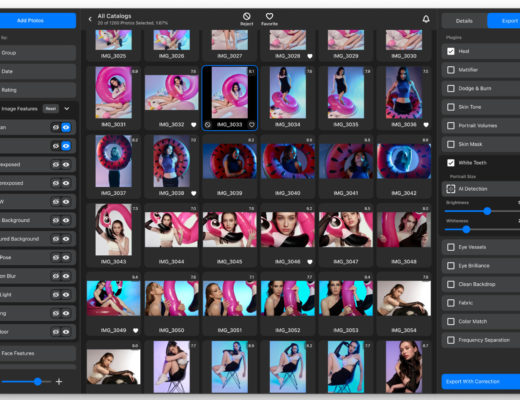Go back with the chevron beside All Catalogs
Screen dimensions: 520x400
90,19
